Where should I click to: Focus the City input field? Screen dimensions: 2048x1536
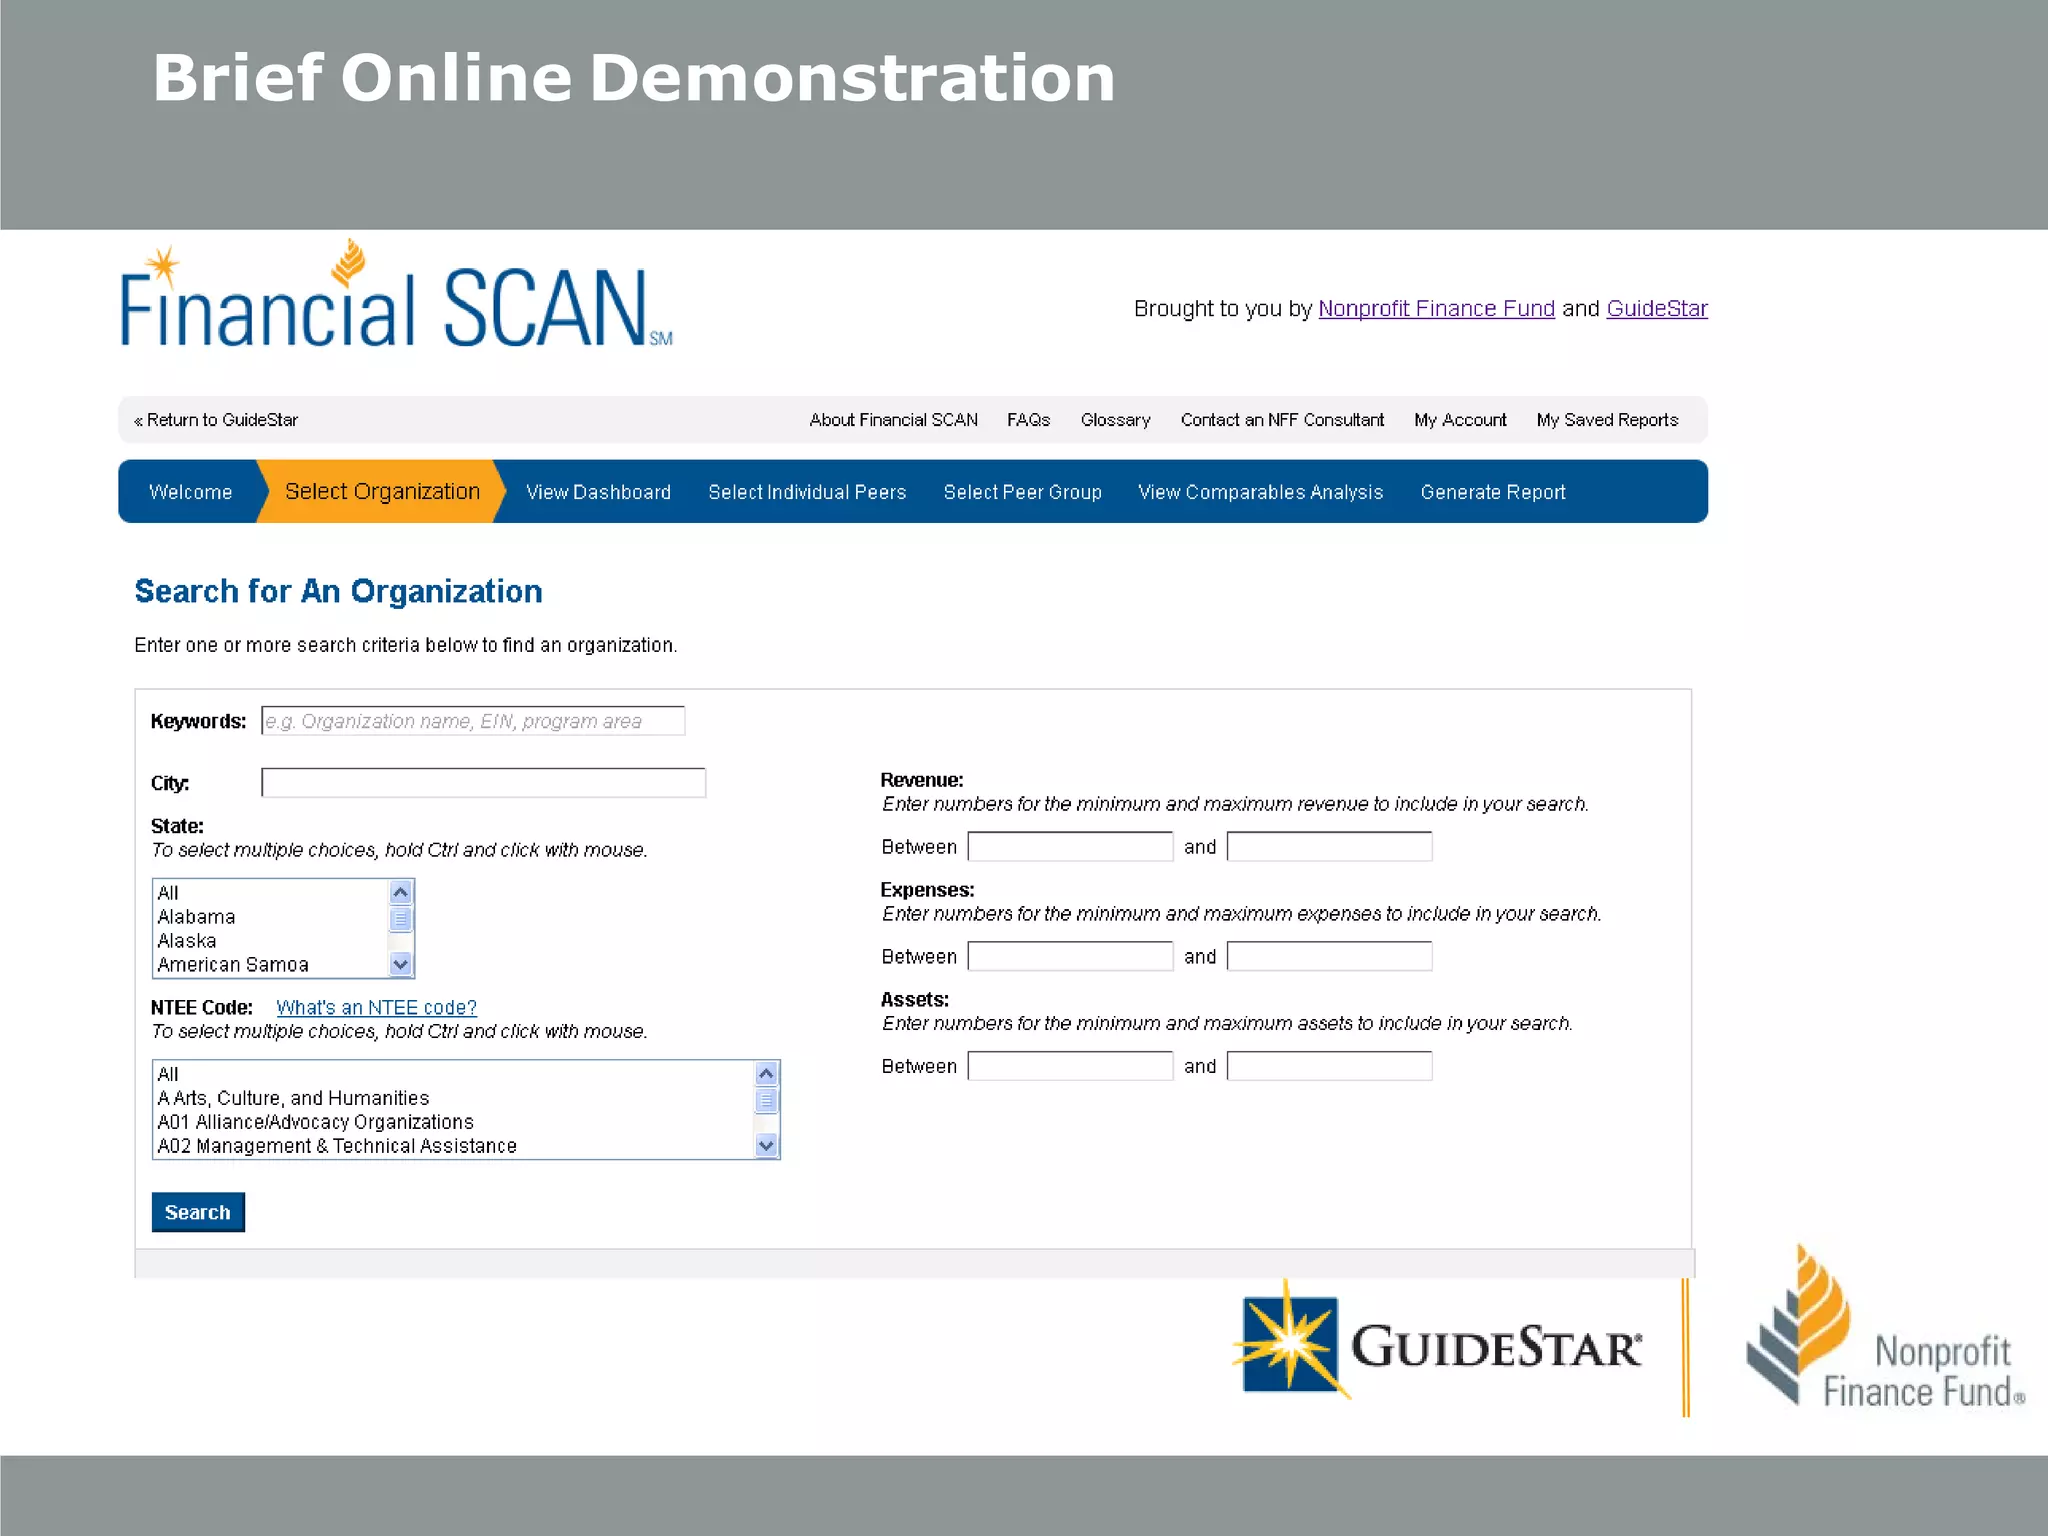point(483,782)
